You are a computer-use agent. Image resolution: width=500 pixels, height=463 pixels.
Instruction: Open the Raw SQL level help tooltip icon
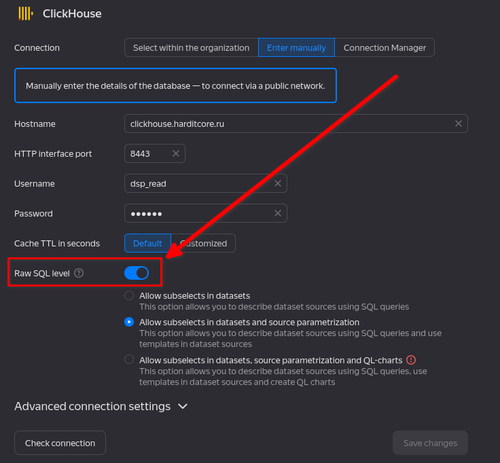pos(79,273)
